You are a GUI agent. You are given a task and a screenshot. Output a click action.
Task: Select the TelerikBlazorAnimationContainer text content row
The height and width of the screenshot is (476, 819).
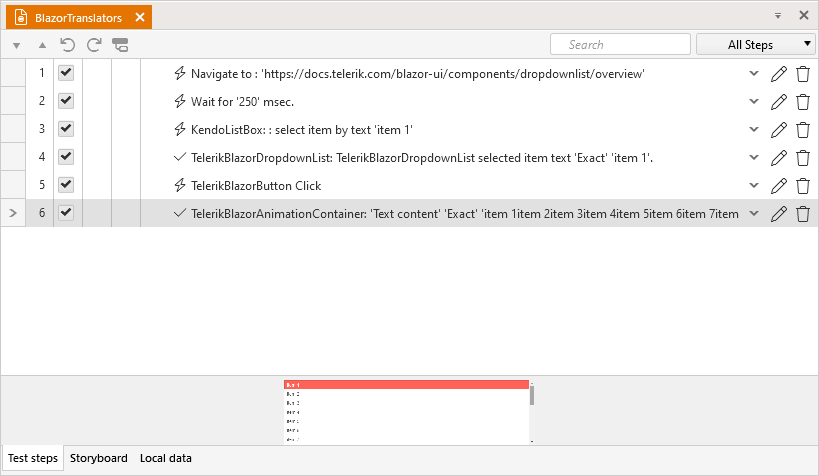465,214
